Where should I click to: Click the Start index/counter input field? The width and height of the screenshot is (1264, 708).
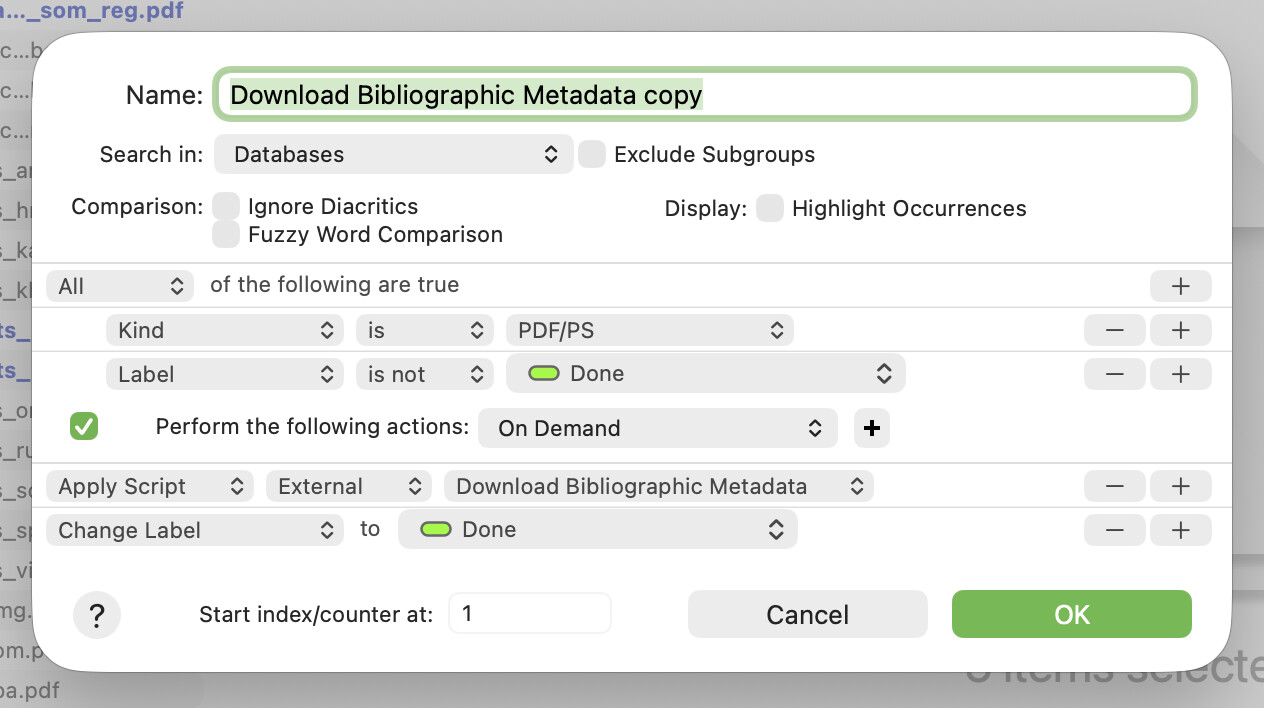click(529, 613)
